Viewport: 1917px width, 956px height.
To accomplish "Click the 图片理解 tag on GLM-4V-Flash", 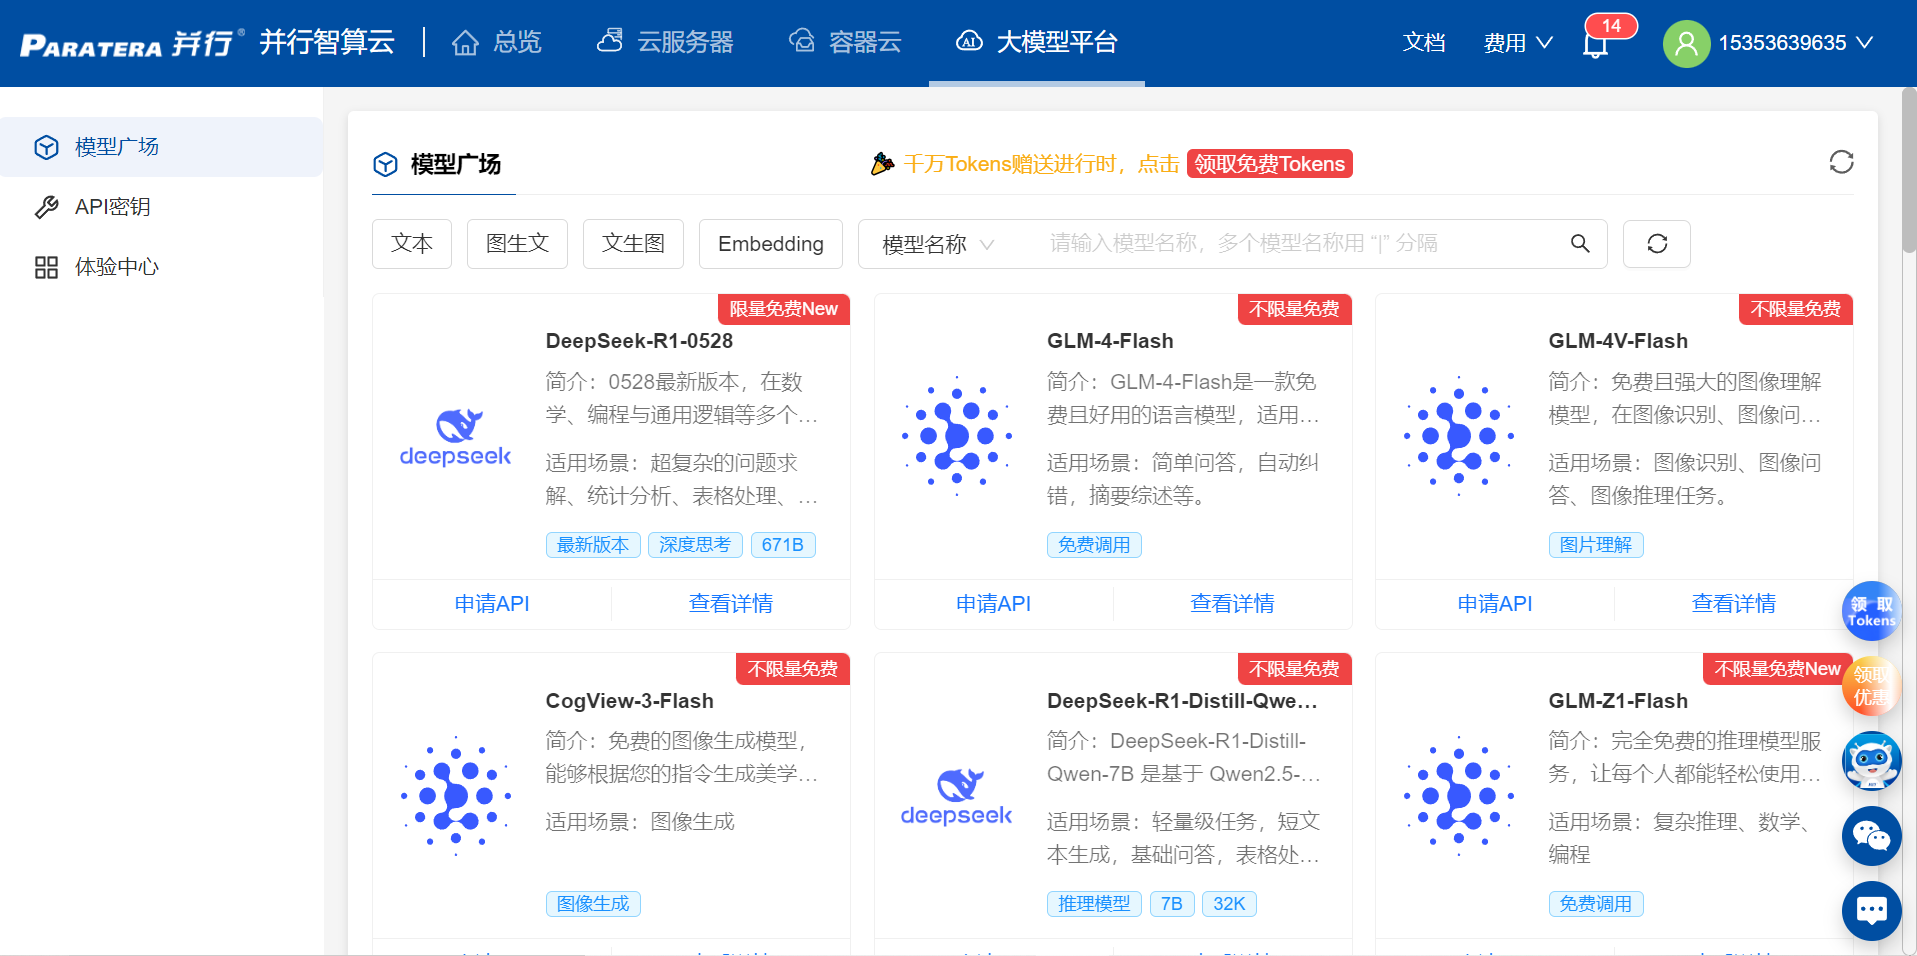I will (1596, 545).
